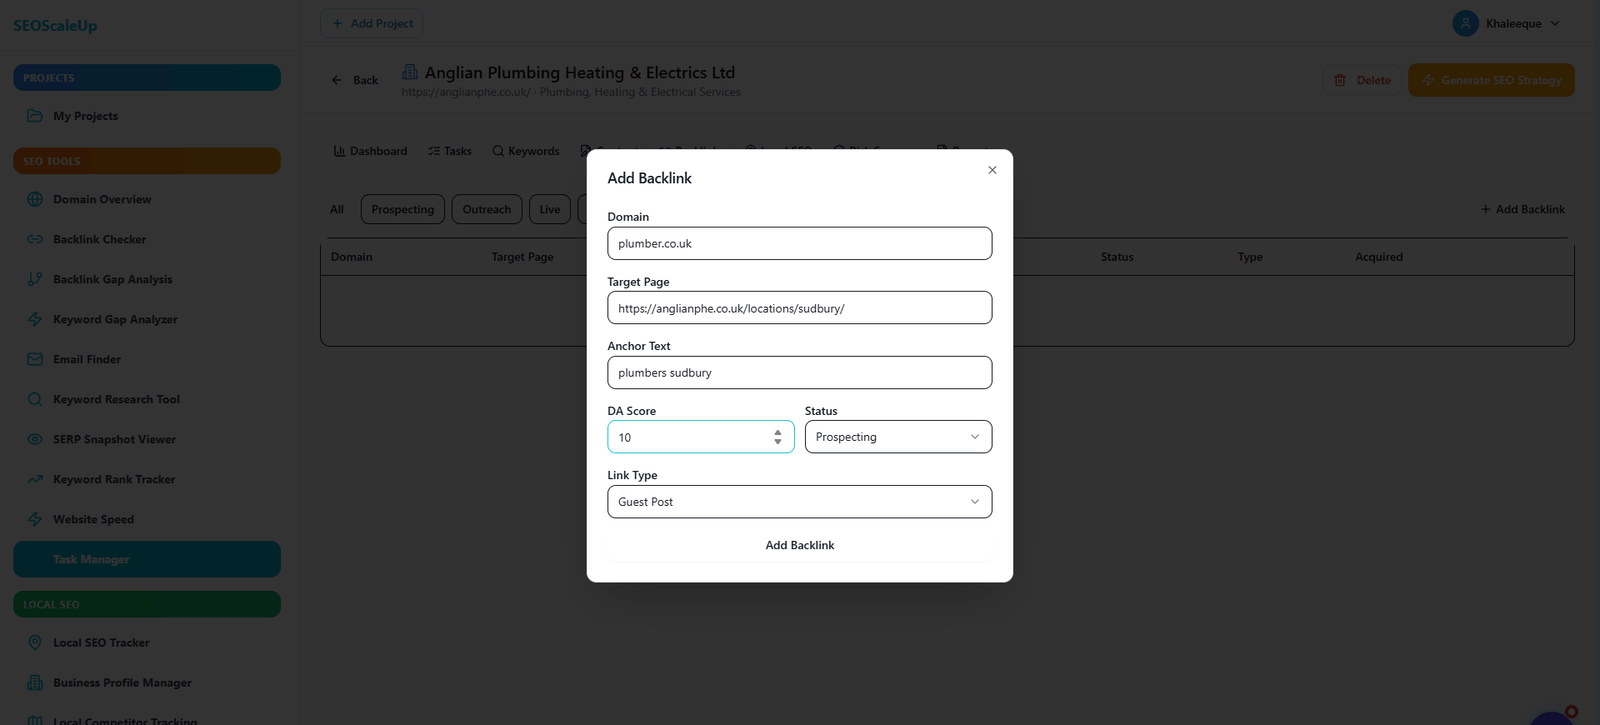The image size is (1600, 725).
Task: Open Email Finder tool
Action: tap(146, 359)
